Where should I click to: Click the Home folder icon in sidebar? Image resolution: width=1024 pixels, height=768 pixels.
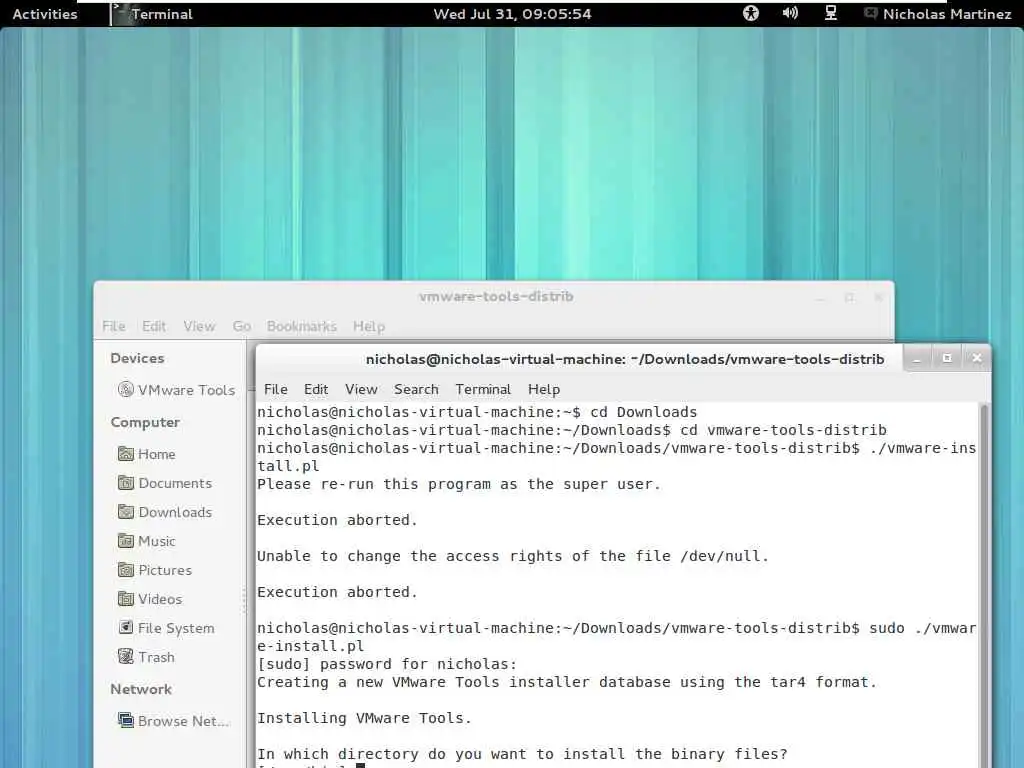tap(126, 453)
